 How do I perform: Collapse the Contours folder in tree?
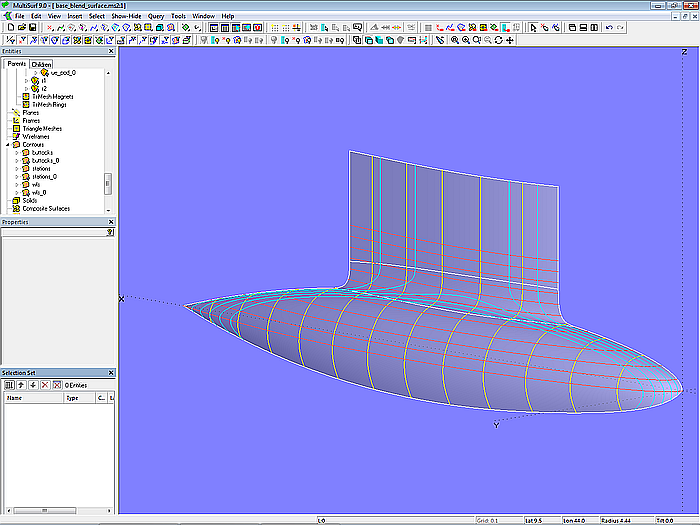click(x=6, y=145)
